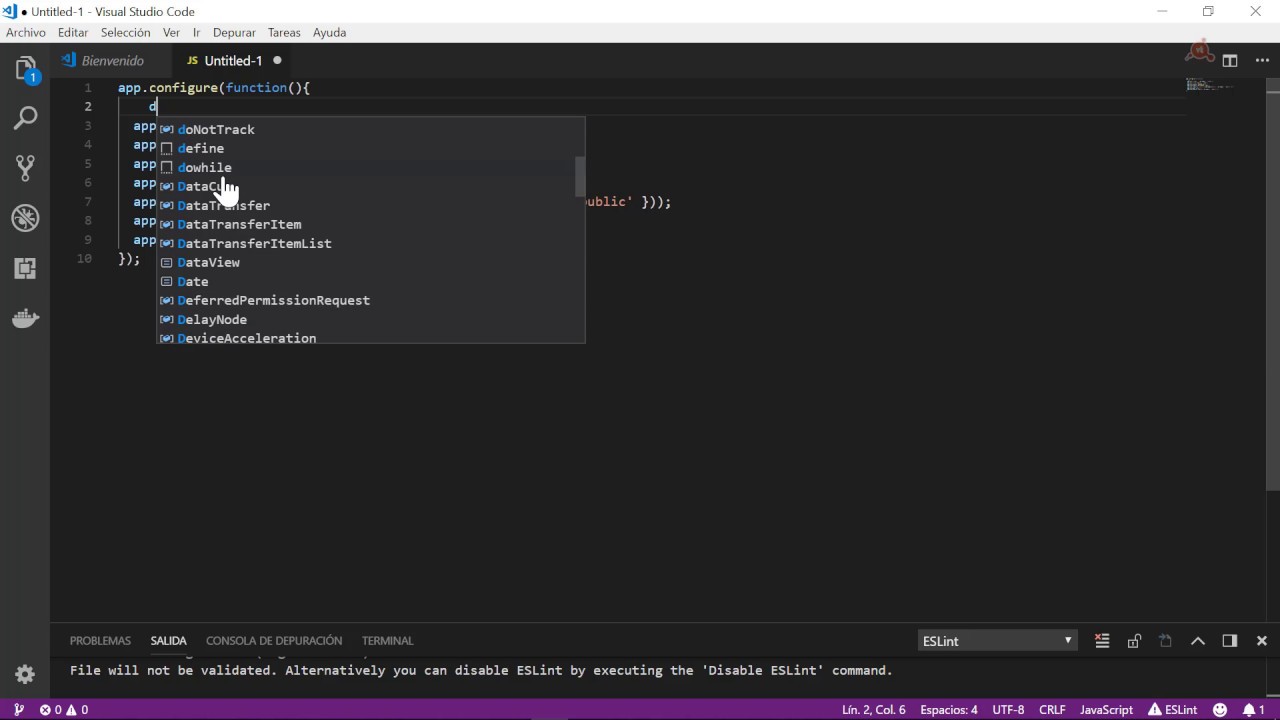Change end of line sequence CRLF
Image resolution: width=1280 pixels, height=720 pixels.
1052,710
